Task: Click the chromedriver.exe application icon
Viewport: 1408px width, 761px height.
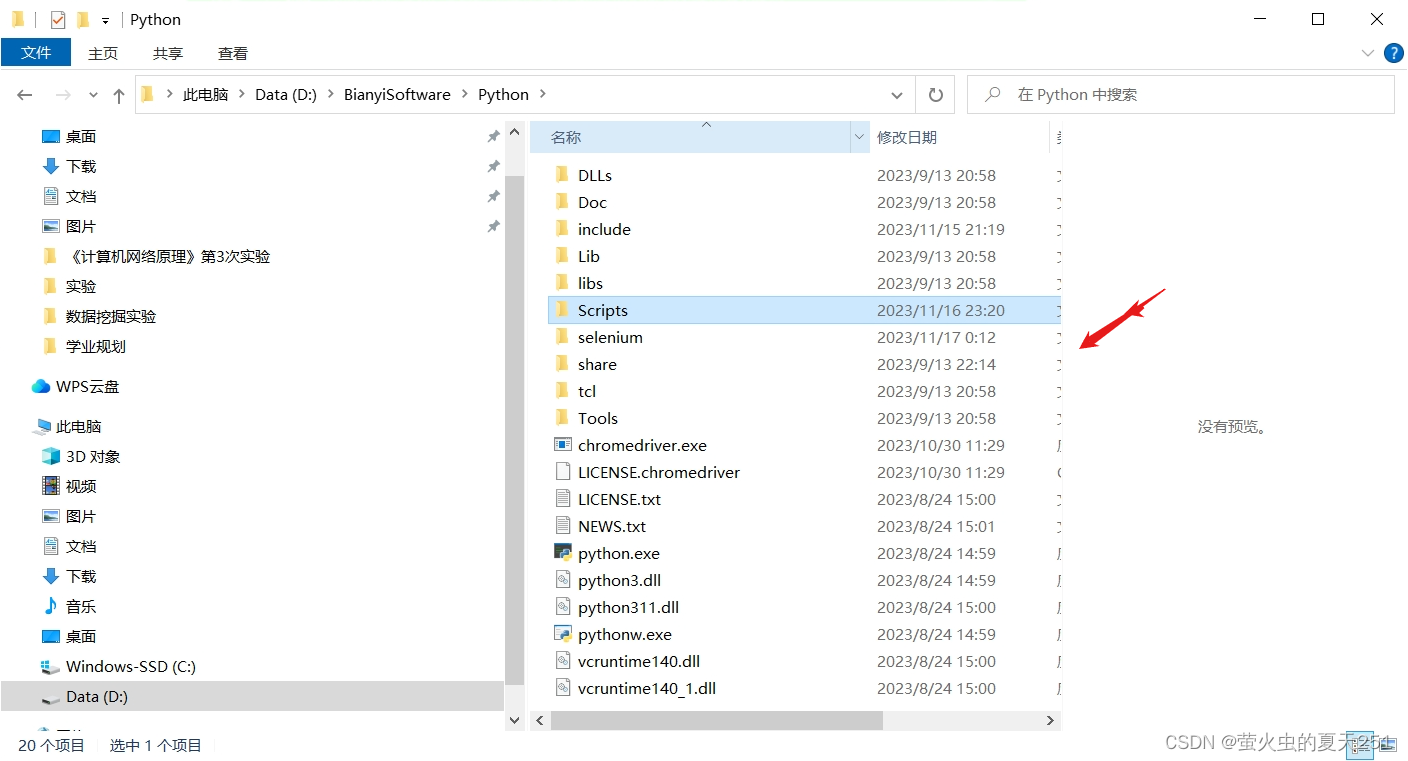Action: [x=563, y=445]
